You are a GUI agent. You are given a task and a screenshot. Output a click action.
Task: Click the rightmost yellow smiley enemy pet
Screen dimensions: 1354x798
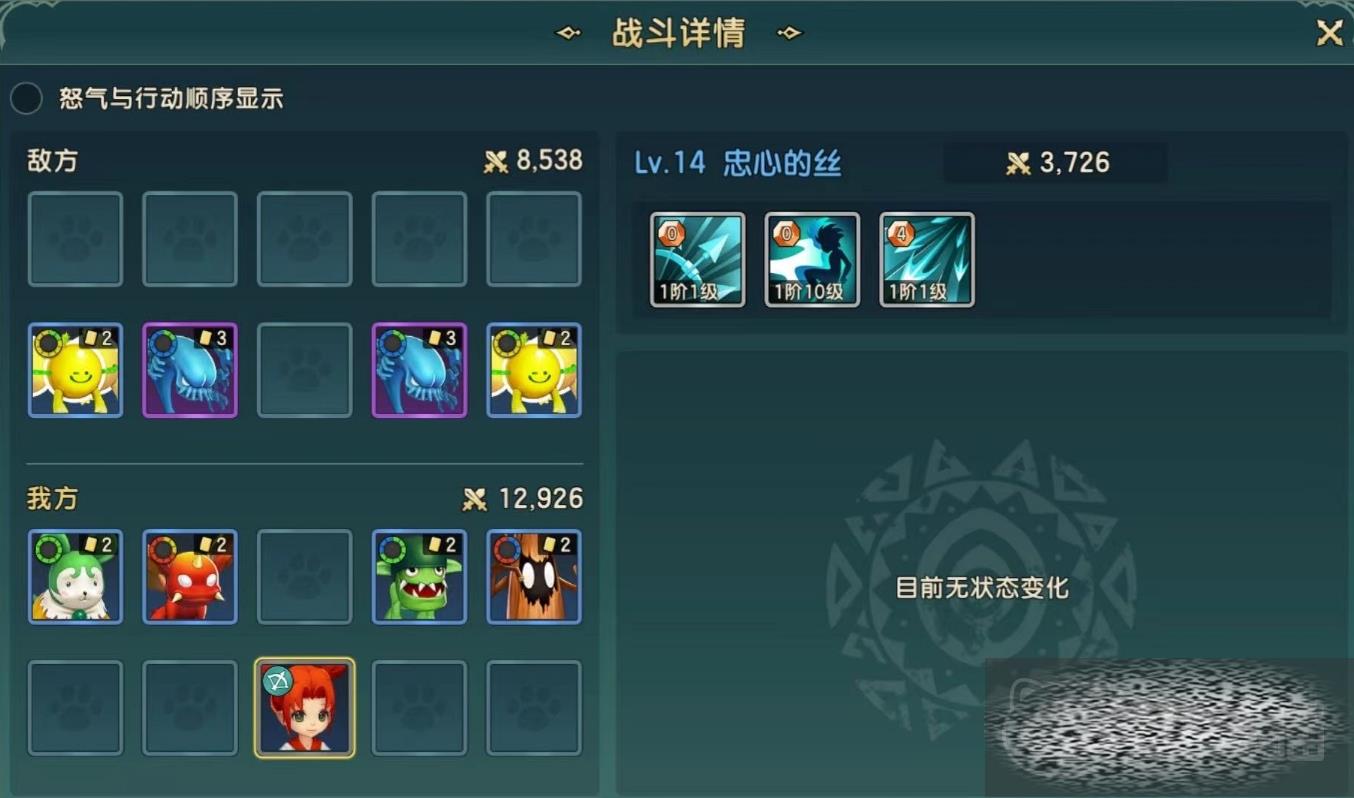(534, 370)
